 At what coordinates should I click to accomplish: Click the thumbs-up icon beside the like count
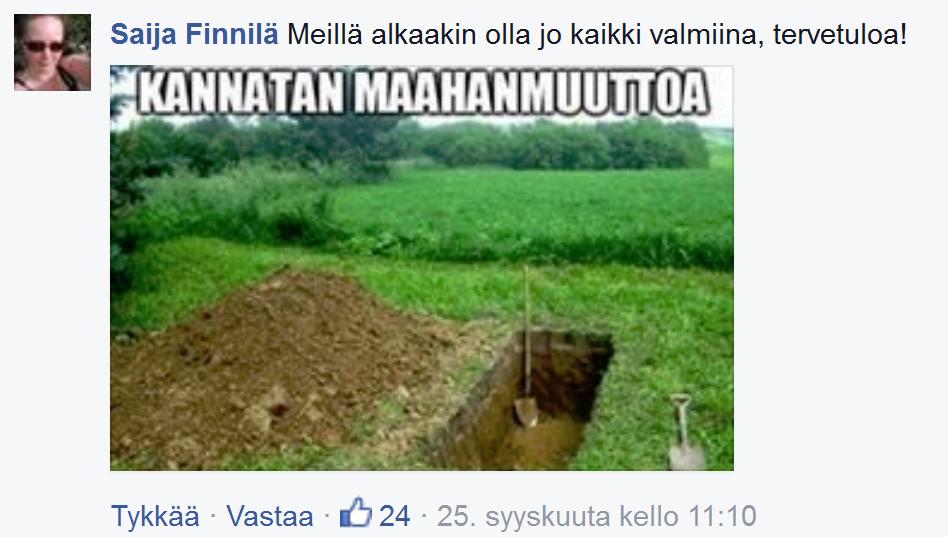356,514
